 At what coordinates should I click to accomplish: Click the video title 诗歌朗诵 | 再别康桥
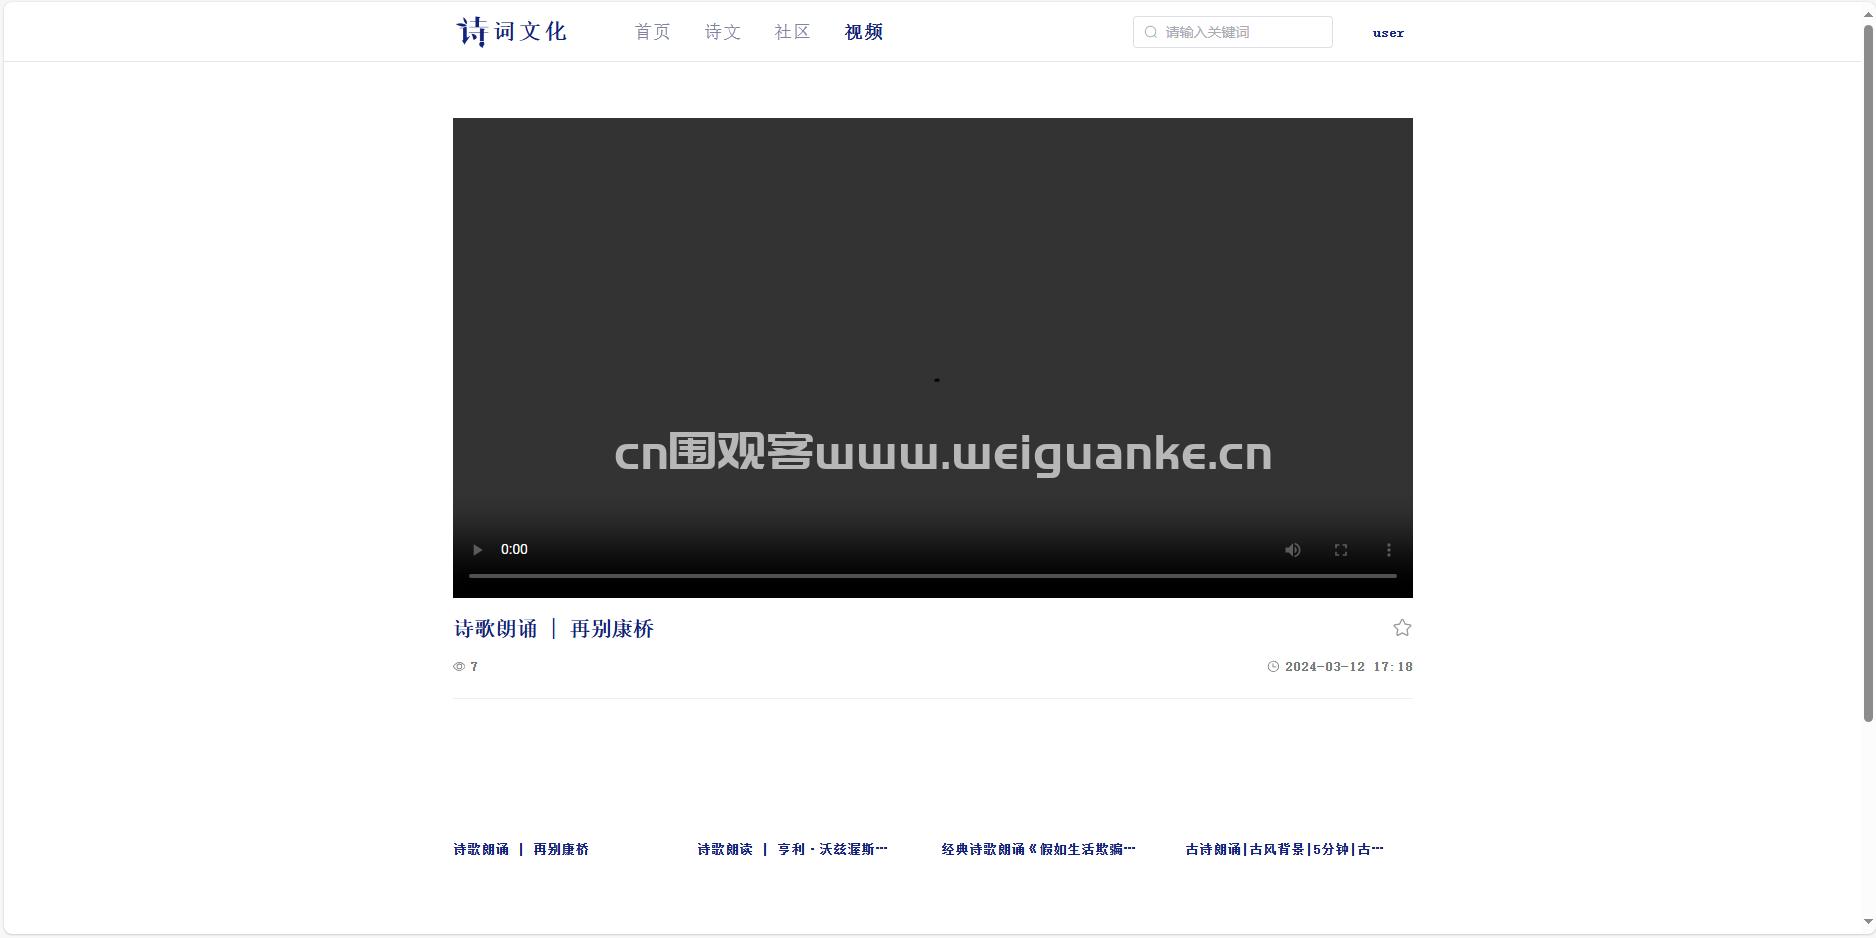tap(554, 629)
